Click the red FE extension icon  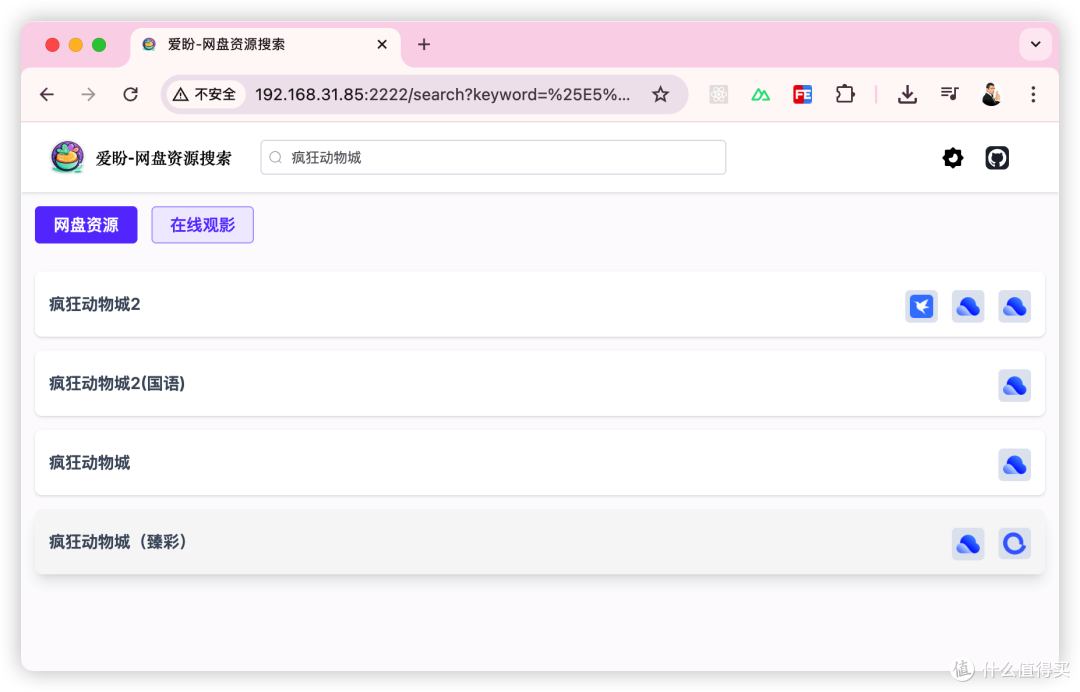coord(802,94)
